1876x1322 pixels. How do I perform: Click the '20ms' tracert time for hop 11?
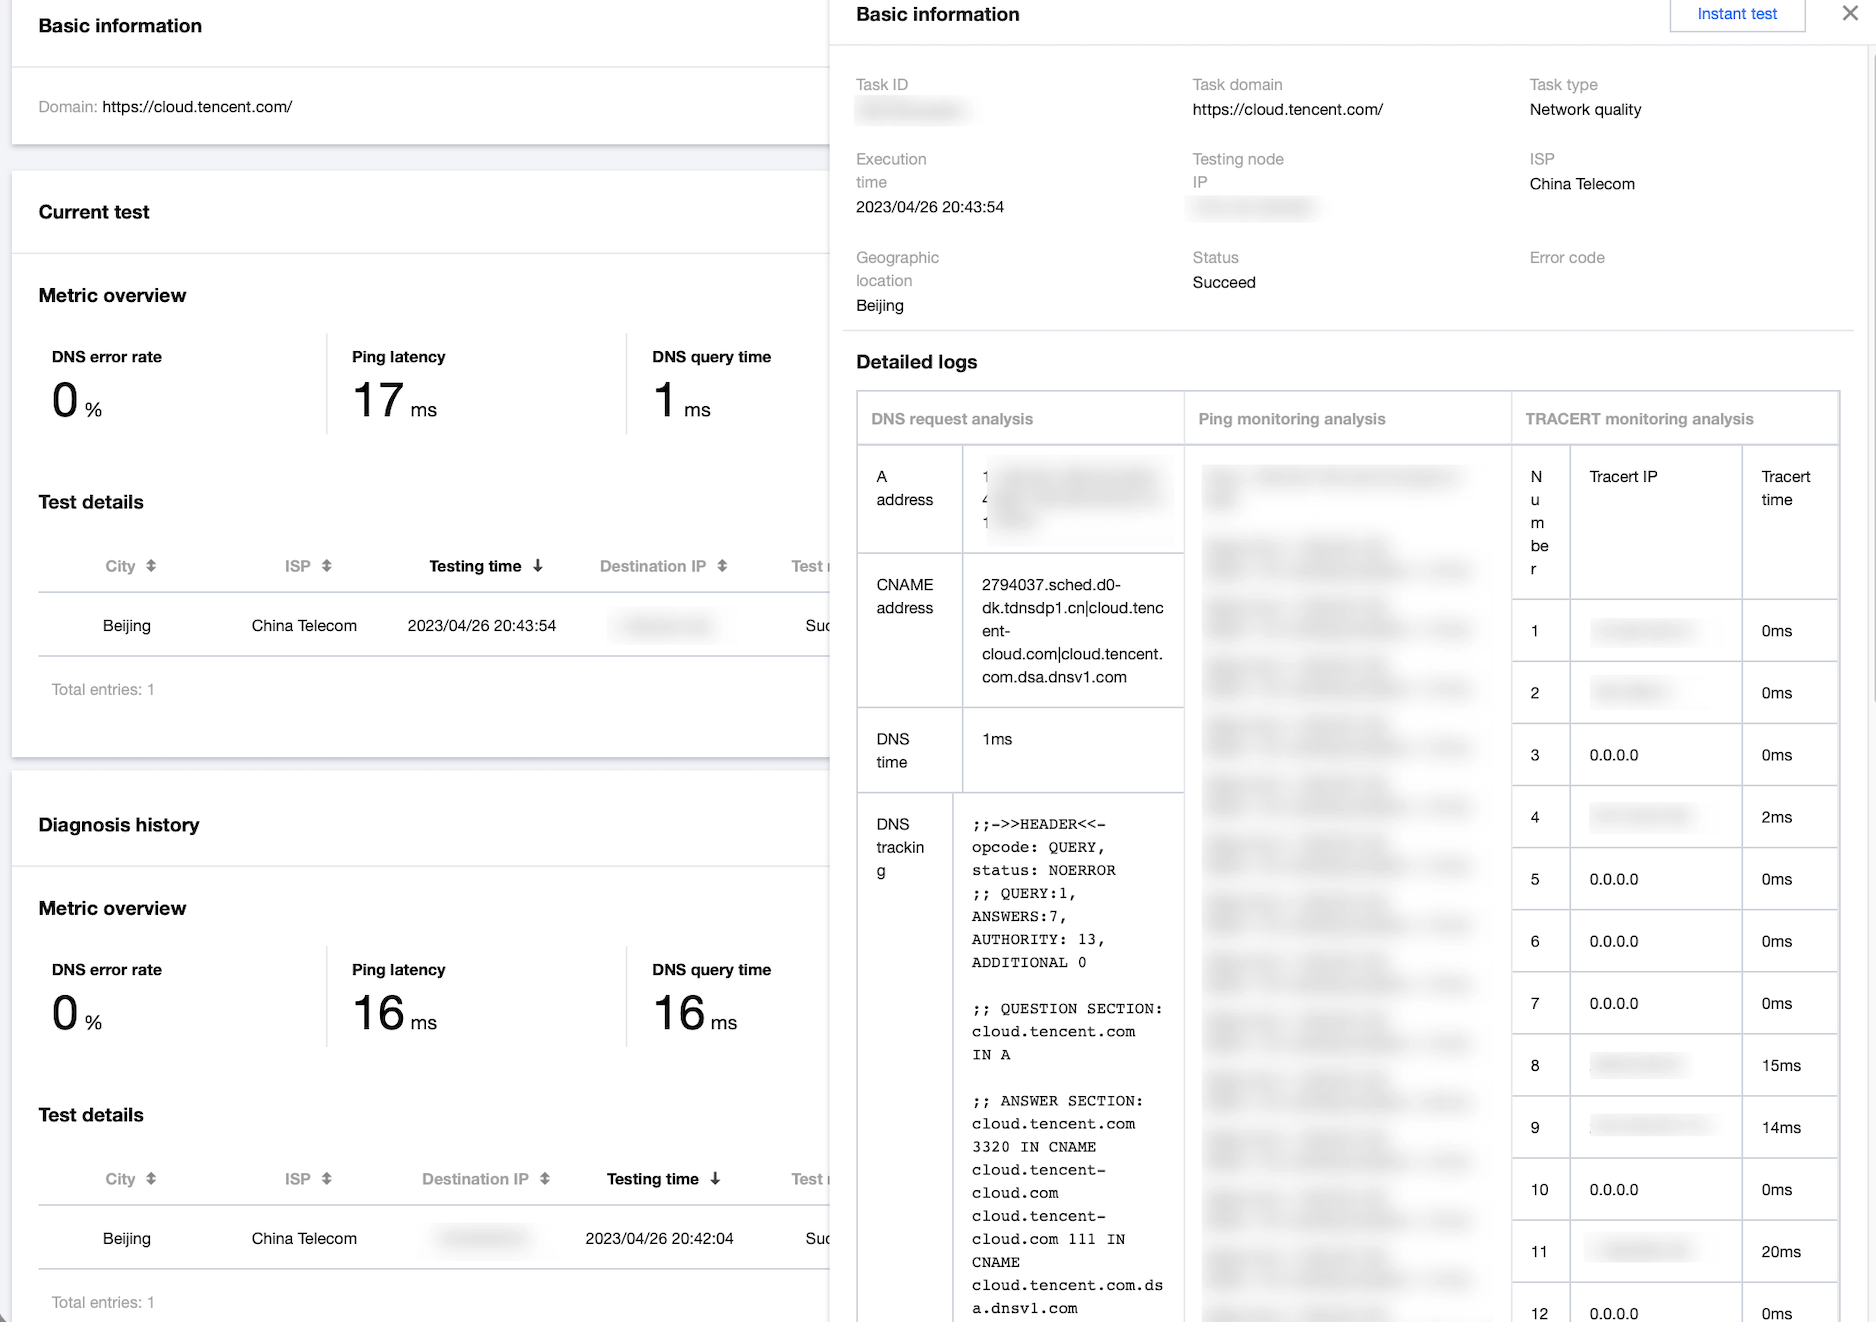tap(1781, 1252)
